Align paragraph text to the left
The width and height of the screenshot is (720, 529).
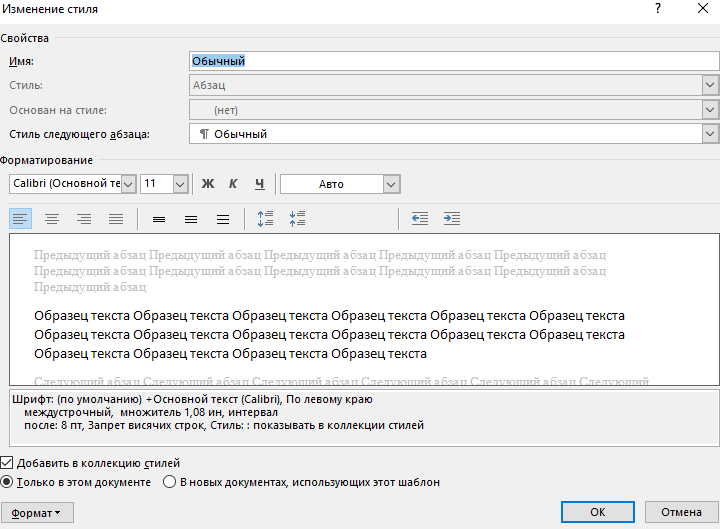click(x=21, y=218)
